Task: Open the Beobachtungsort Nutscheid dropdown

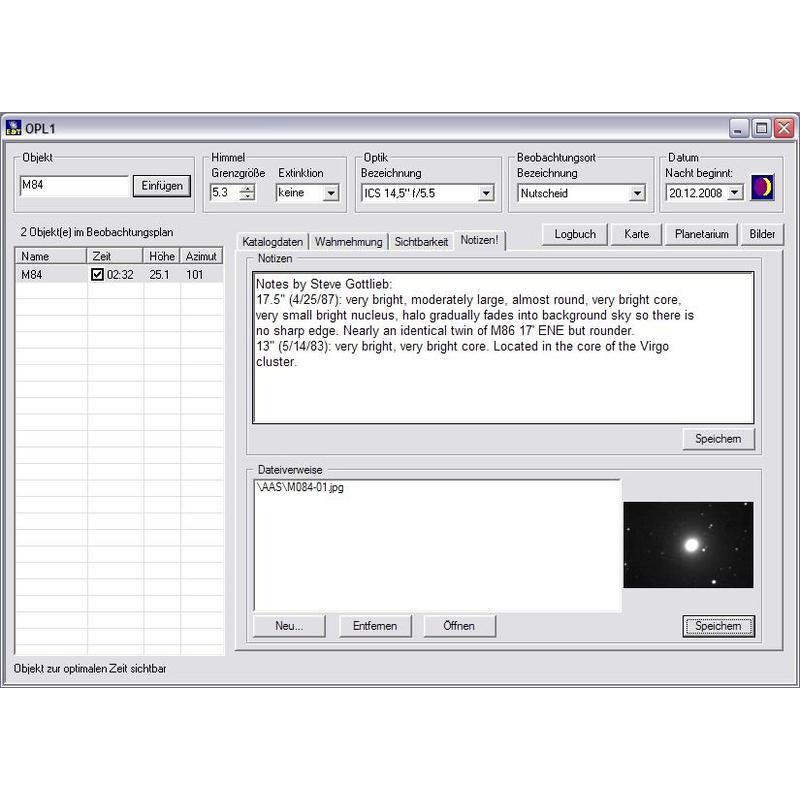Action: pyautogui.click(x=637, y=193)
